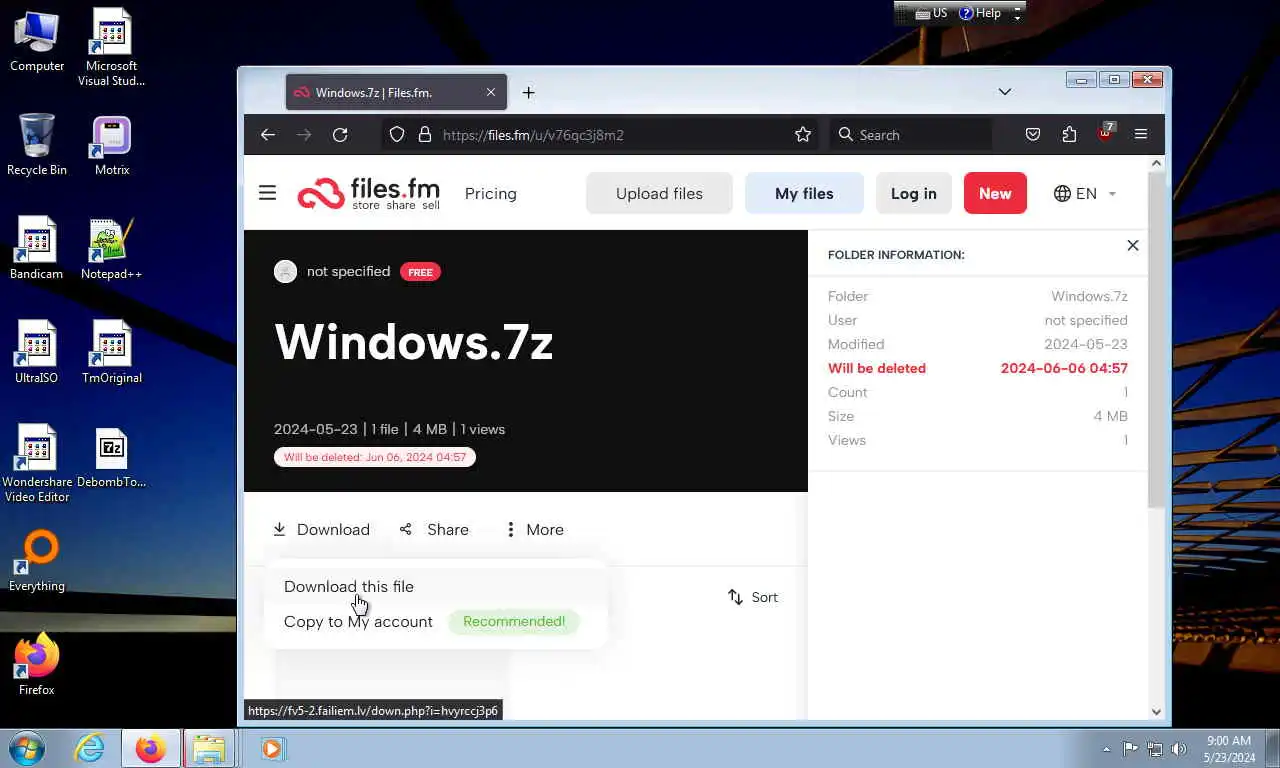Click the padlock site info icon
The image size is (1280, 768).
[x=424, y=134]
